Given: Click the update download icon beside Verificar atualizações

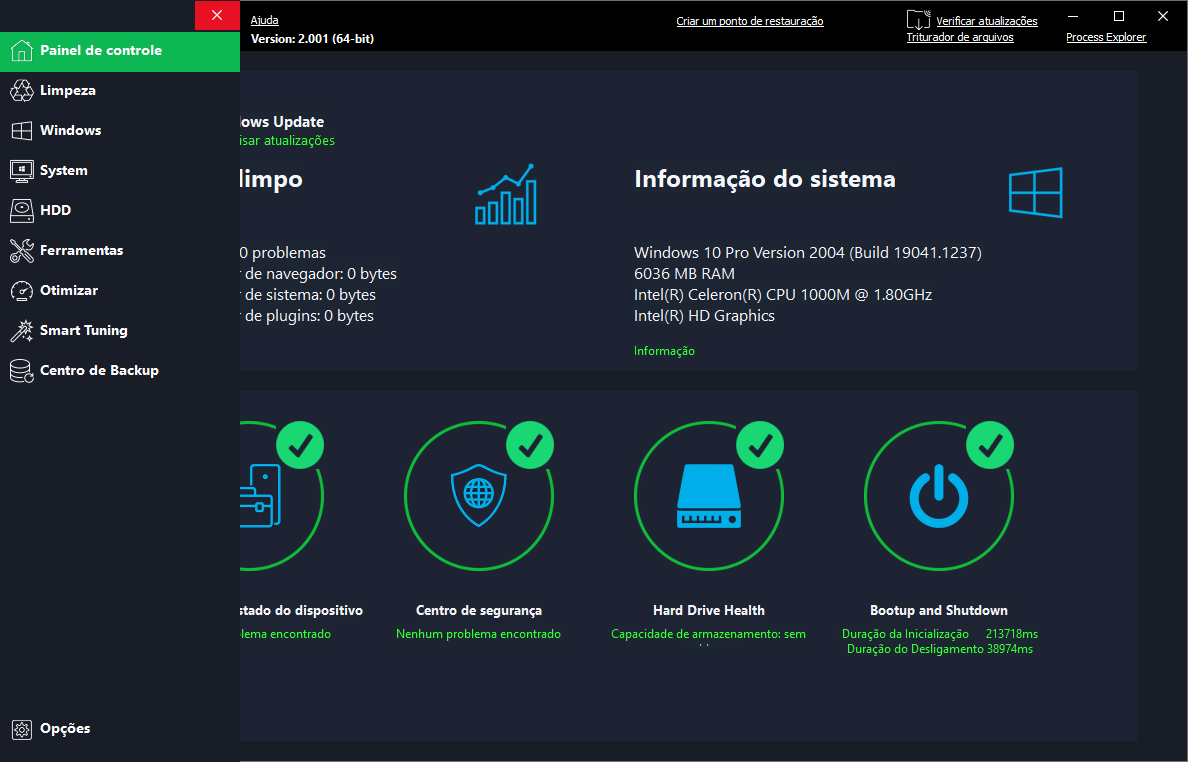Looking at the screenshot, I should [x=918, y=20].
